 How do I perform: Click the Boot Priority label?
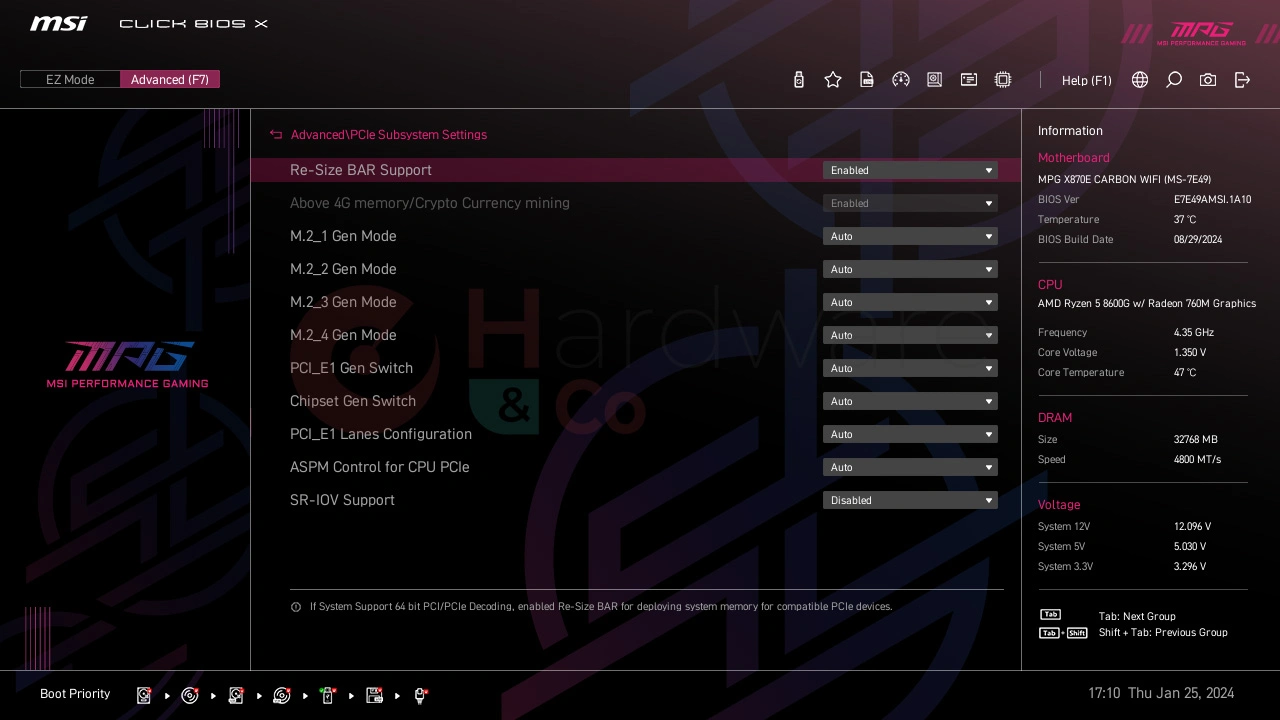75,694
